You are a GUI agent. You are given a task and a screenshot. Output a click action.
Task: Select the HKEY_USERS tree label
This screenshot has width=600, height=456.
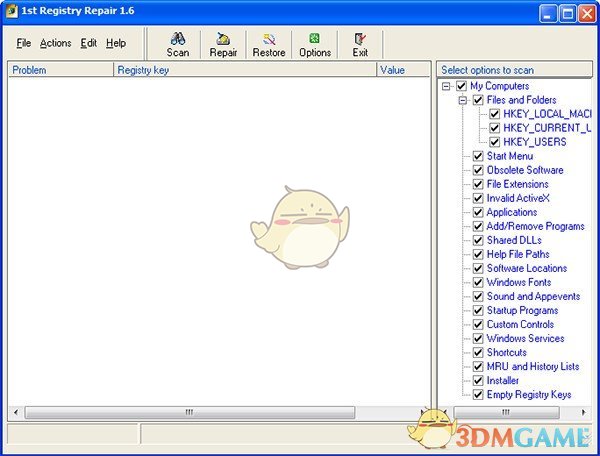point(535,142)
